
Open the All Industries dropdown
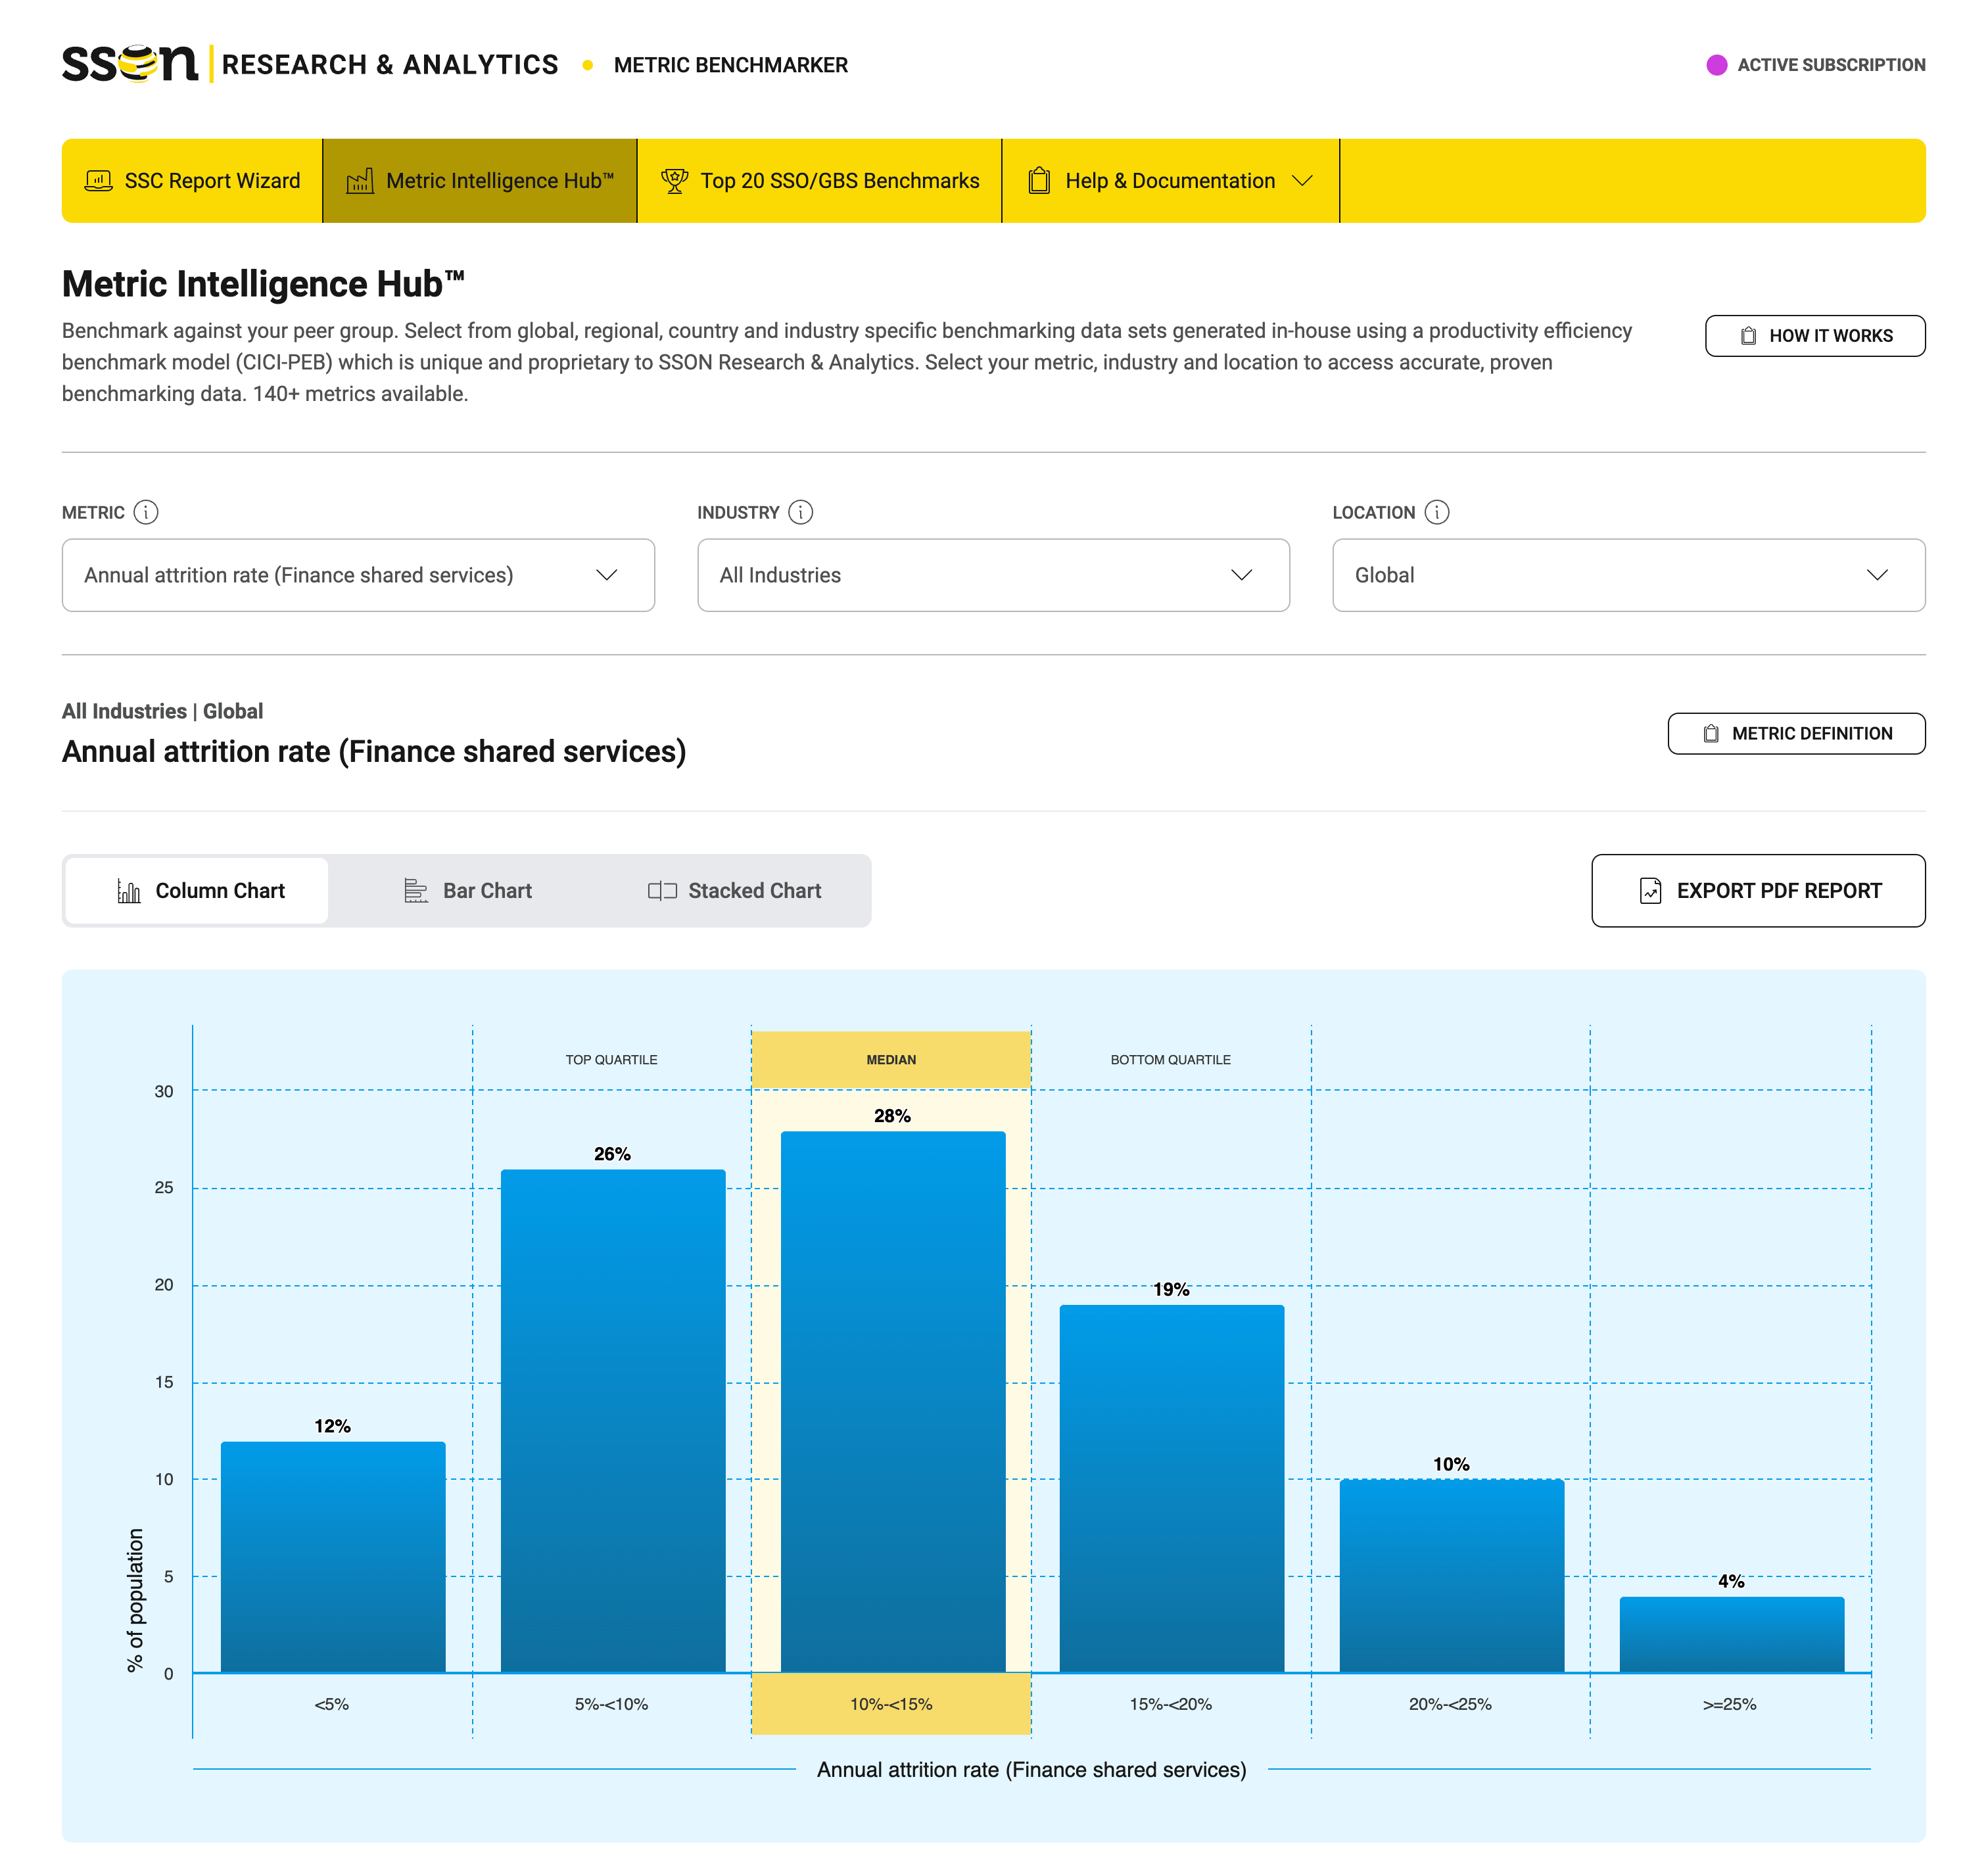(x=993, y=575)
